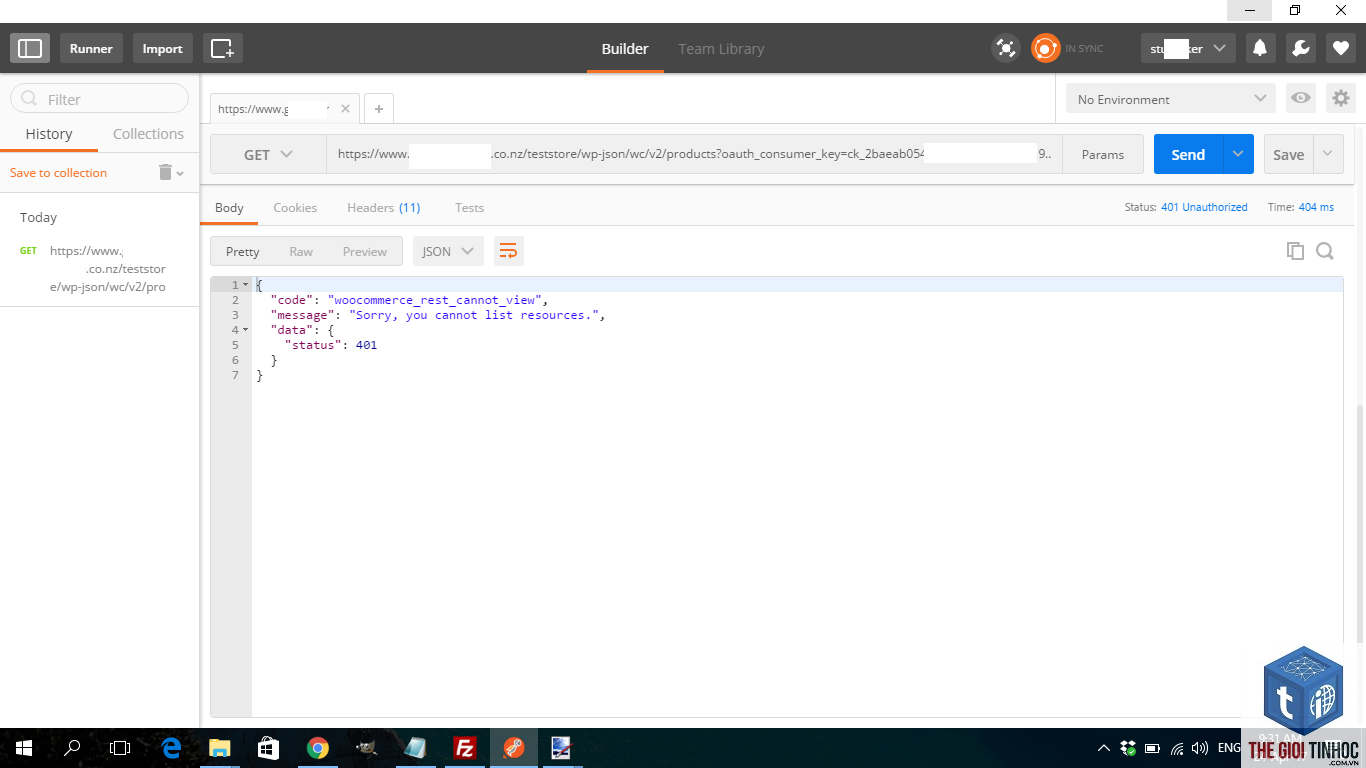Click the 401 Unauthorized status text

point(1204,207)
